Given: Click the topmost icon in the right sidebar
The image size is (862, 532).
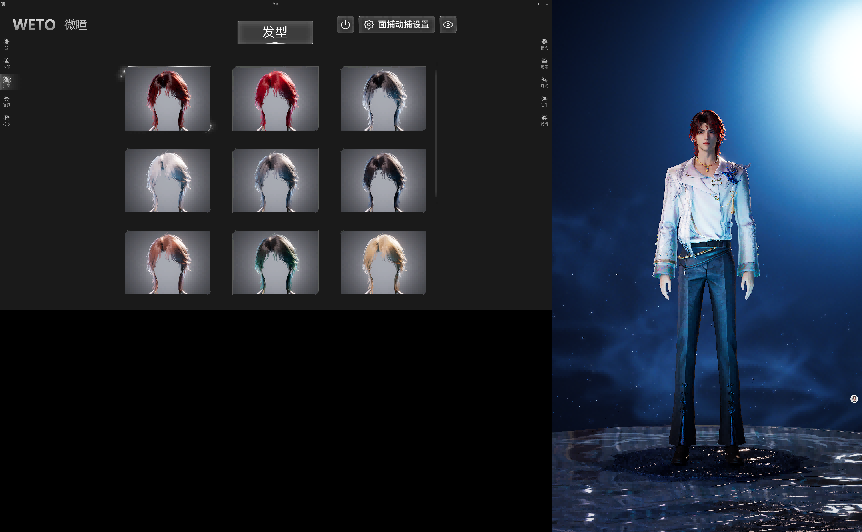Looking at the screenshot, I should pyautogui.click(x=544, y=43).
